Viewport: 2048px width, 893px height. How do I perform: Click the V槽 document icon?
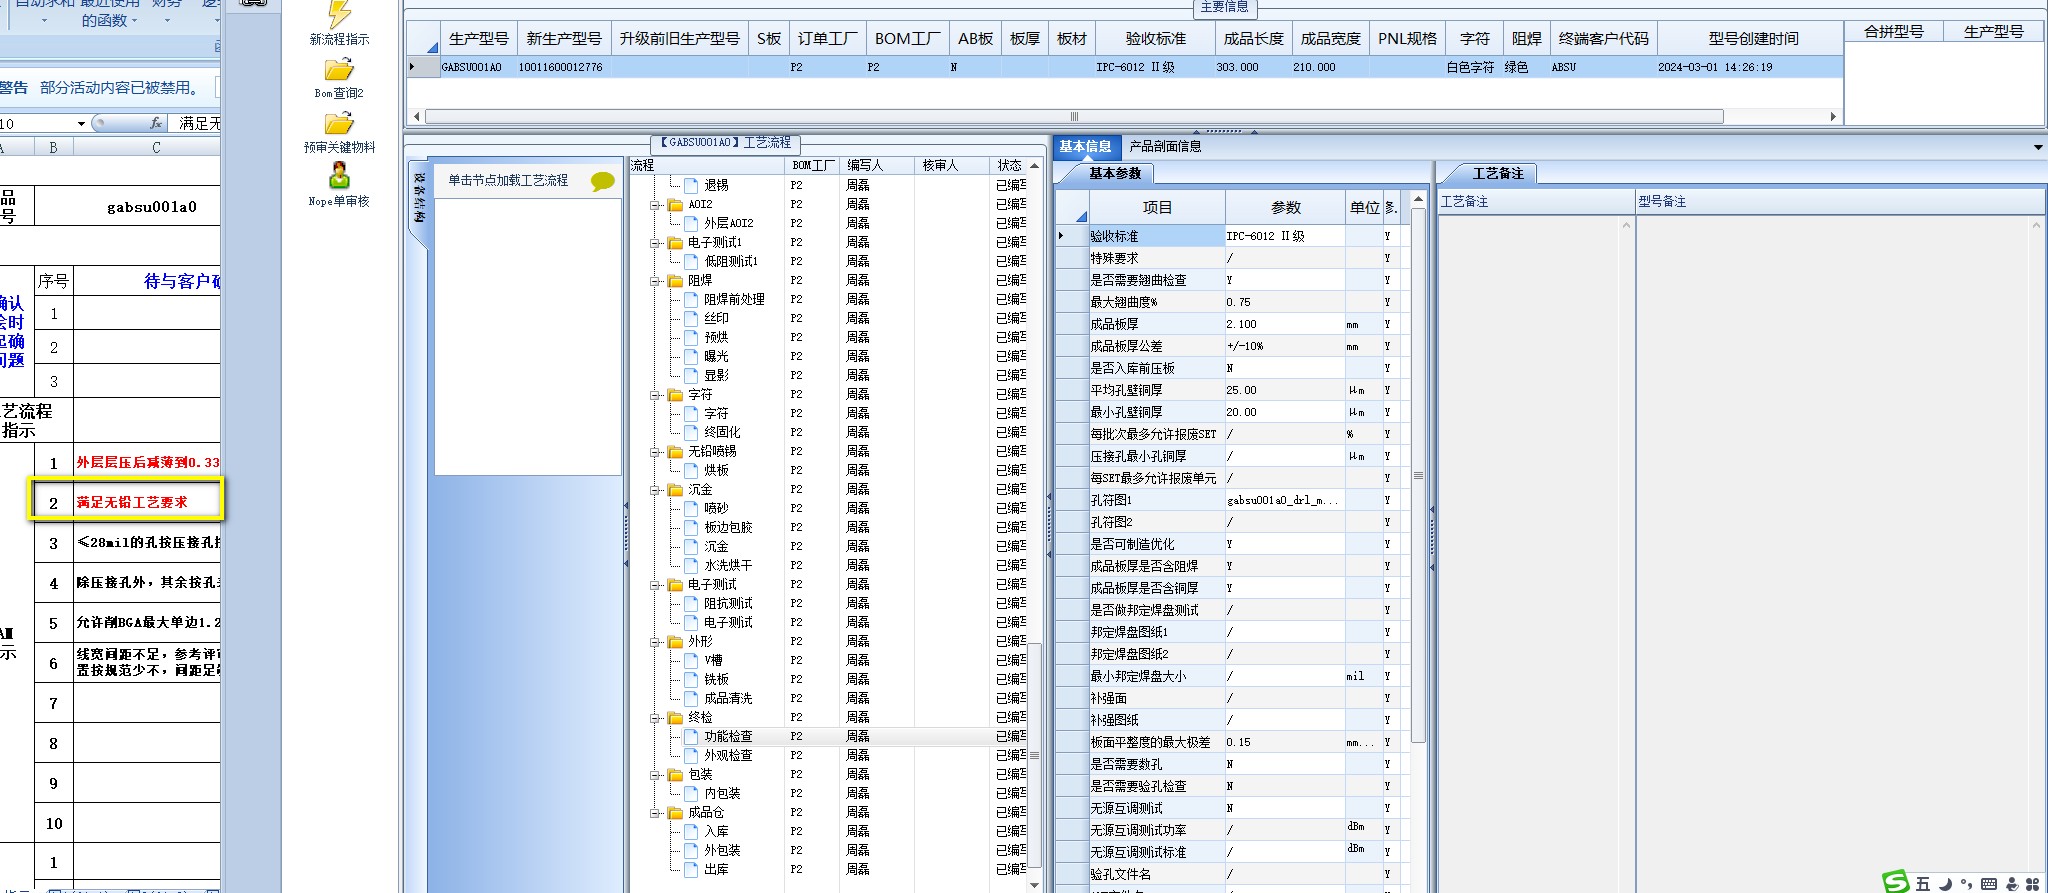tap(692, 660)
